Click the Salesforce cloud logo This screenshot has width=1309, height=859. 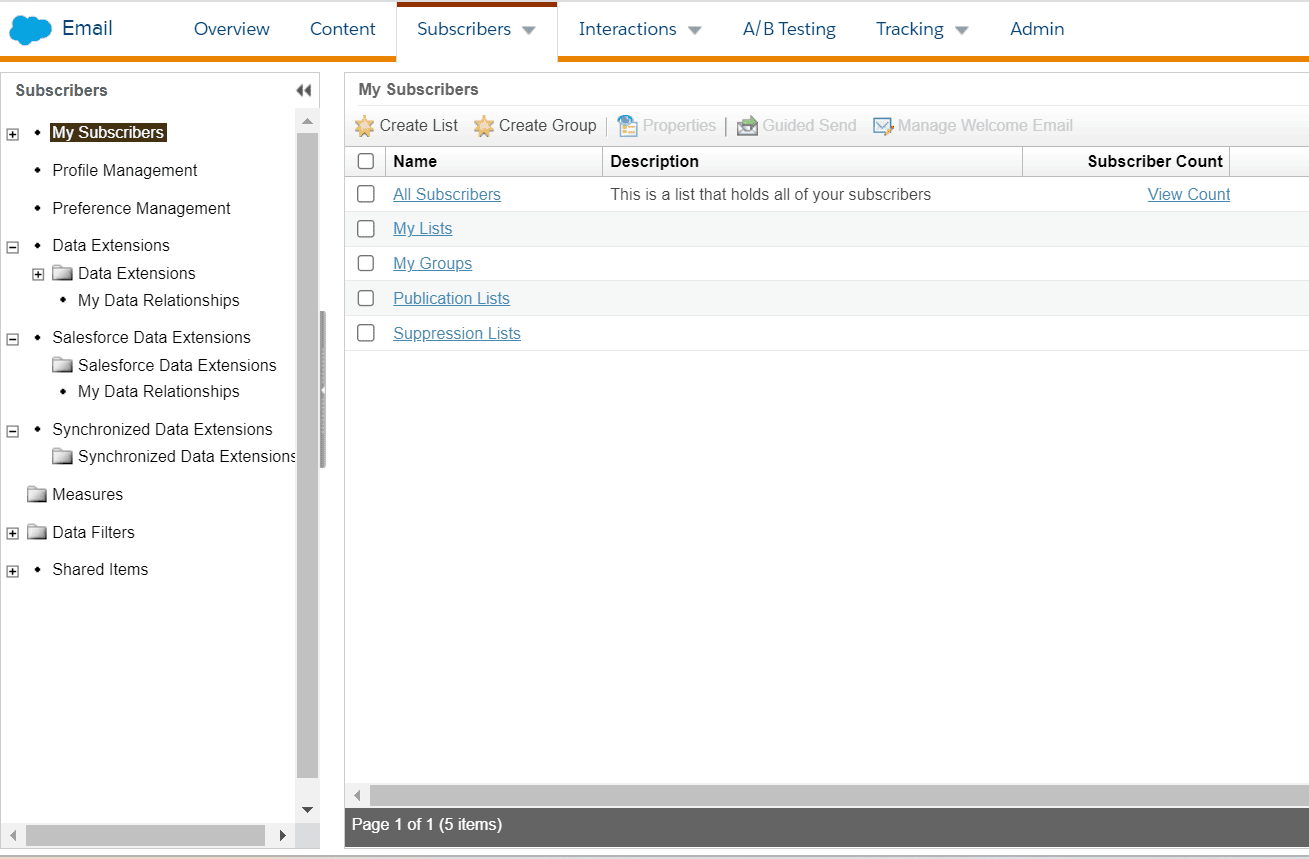click(29, 28)
